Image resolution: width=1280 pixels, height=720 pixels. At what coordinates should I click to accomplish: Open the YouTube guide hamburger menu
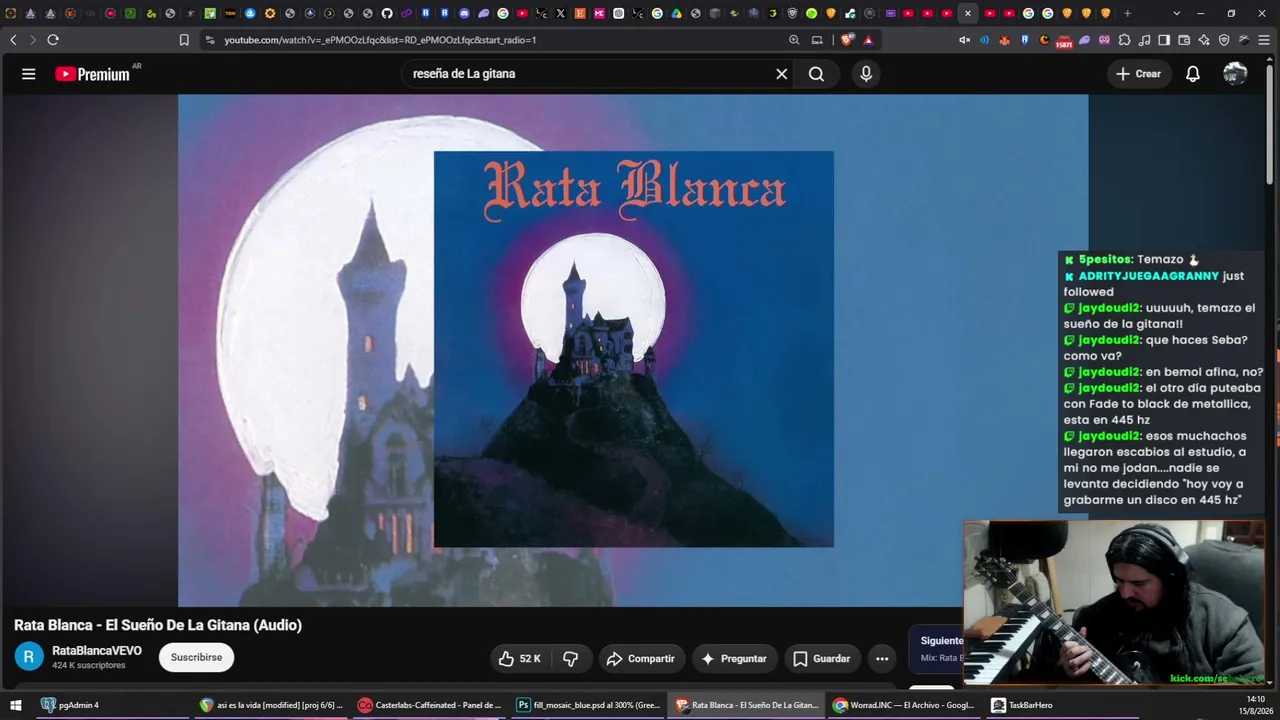(29, 74)
